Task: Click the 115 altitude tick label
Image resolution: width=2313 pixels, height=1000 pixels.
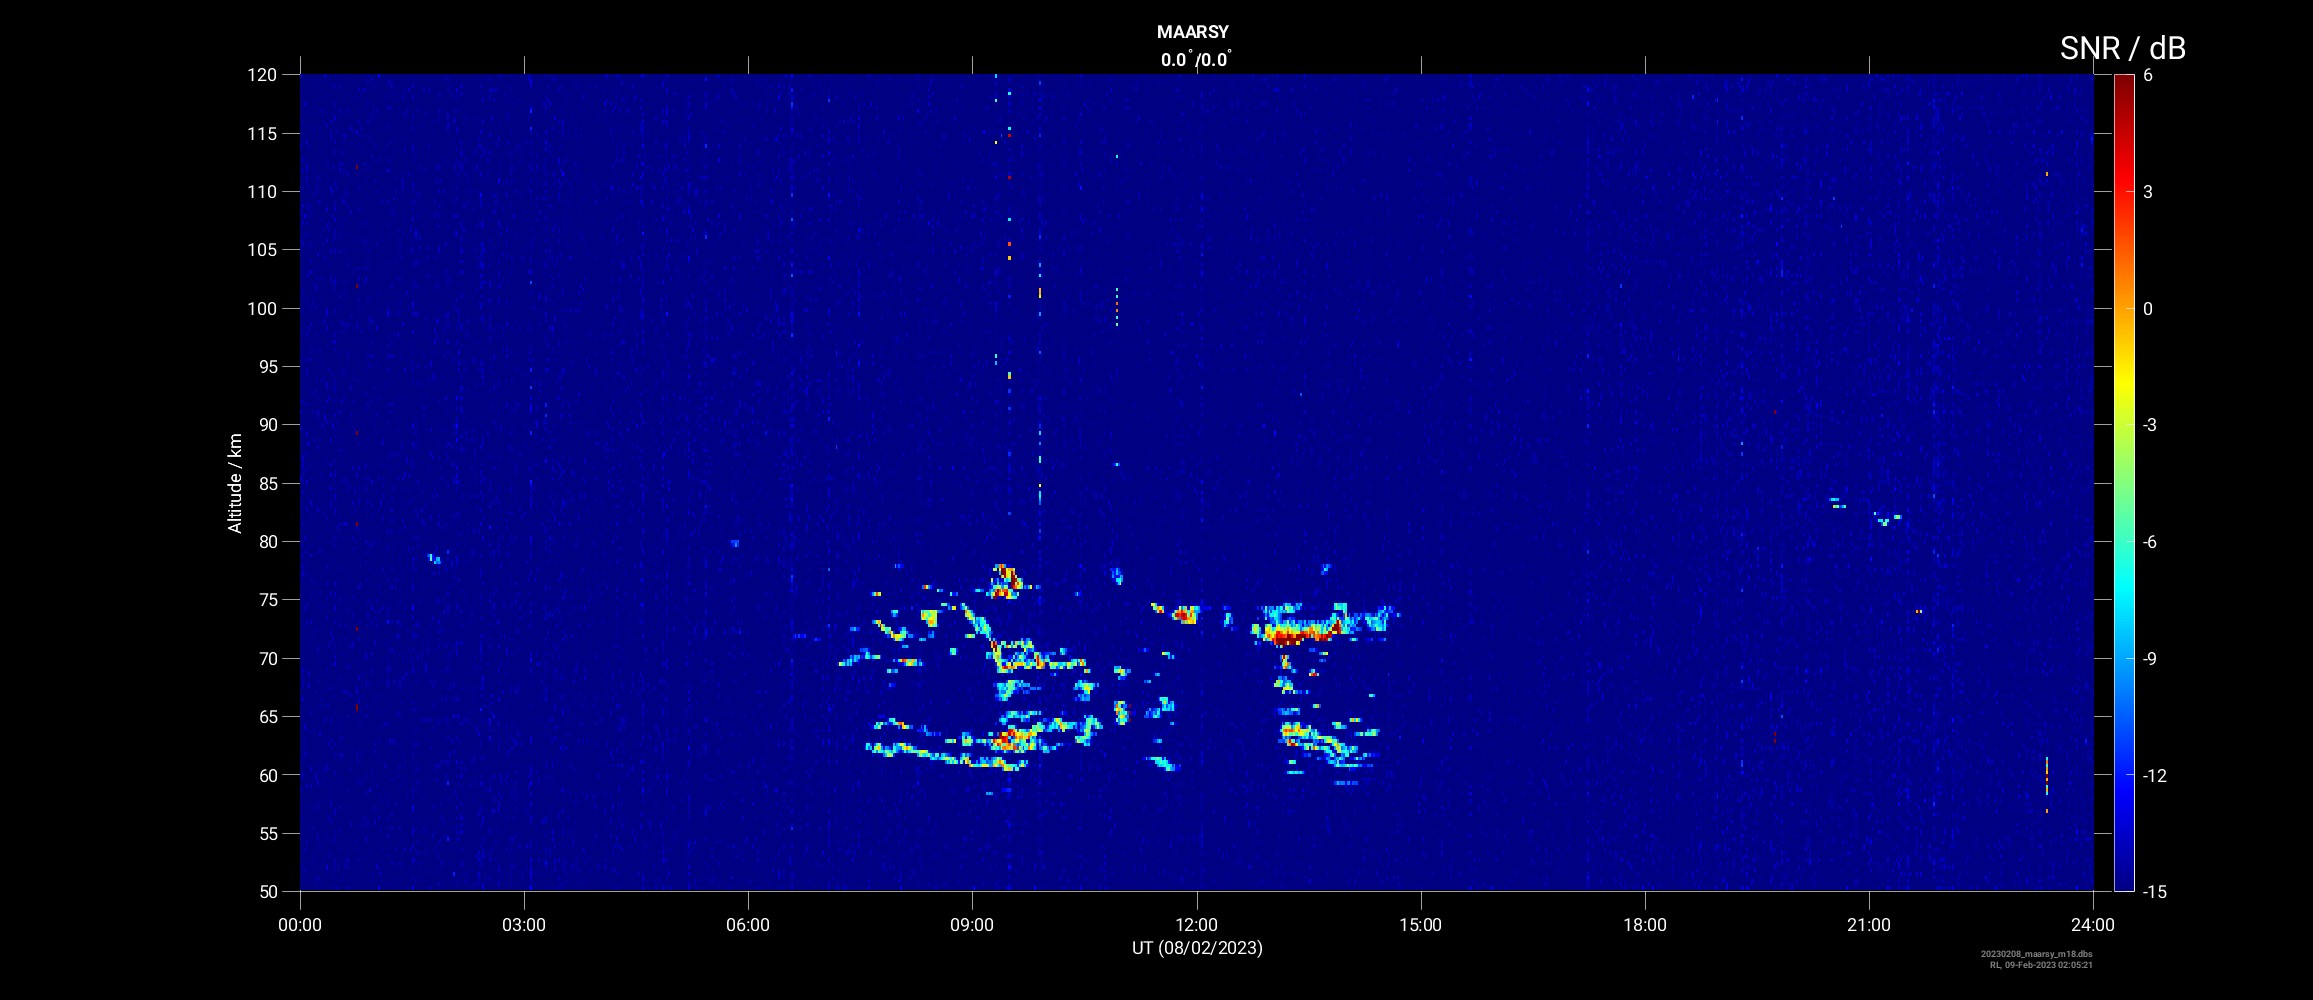Action: (262, 133)
